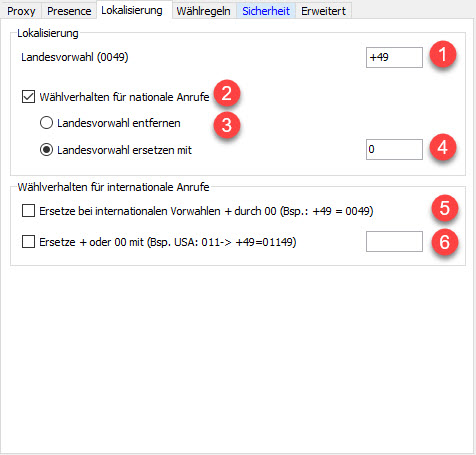This screenshot has height=455, width=476.
Task: Uncheck Wählverhalten für nationale Anrufe checkbox
Action: click(28, 97)
